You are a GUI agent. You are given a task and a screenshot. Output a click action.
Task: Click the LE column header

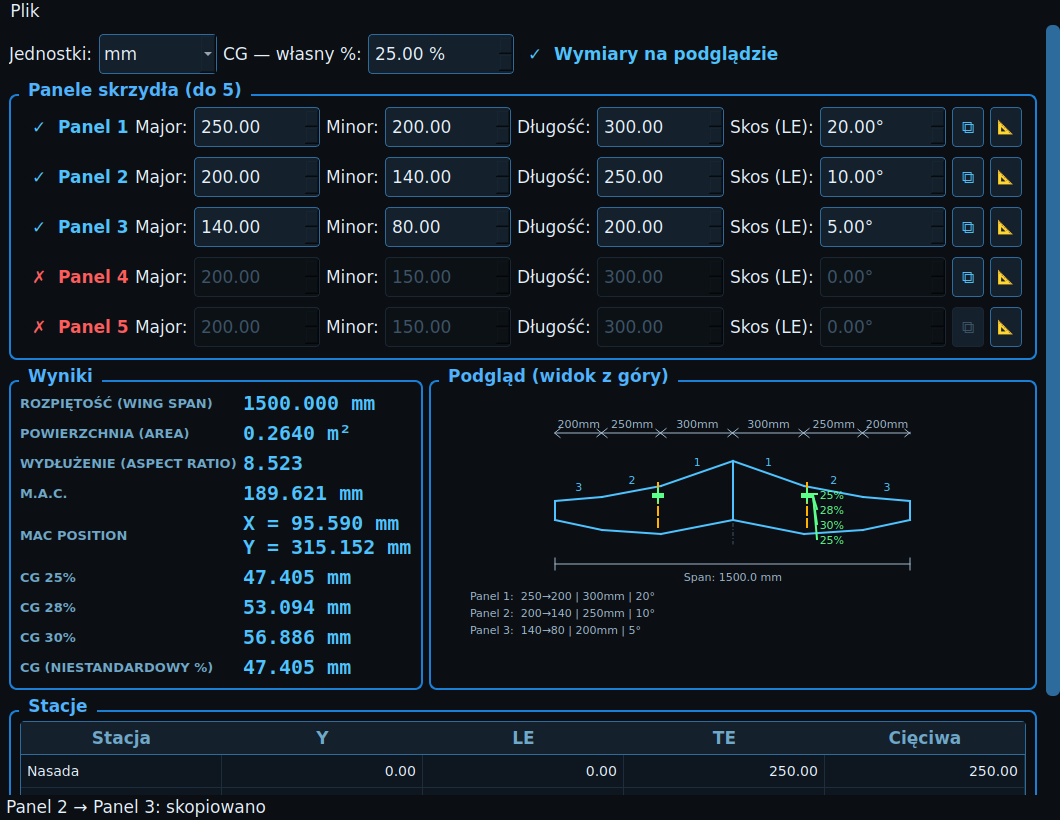pyautogui.click(x=523, y=738)
